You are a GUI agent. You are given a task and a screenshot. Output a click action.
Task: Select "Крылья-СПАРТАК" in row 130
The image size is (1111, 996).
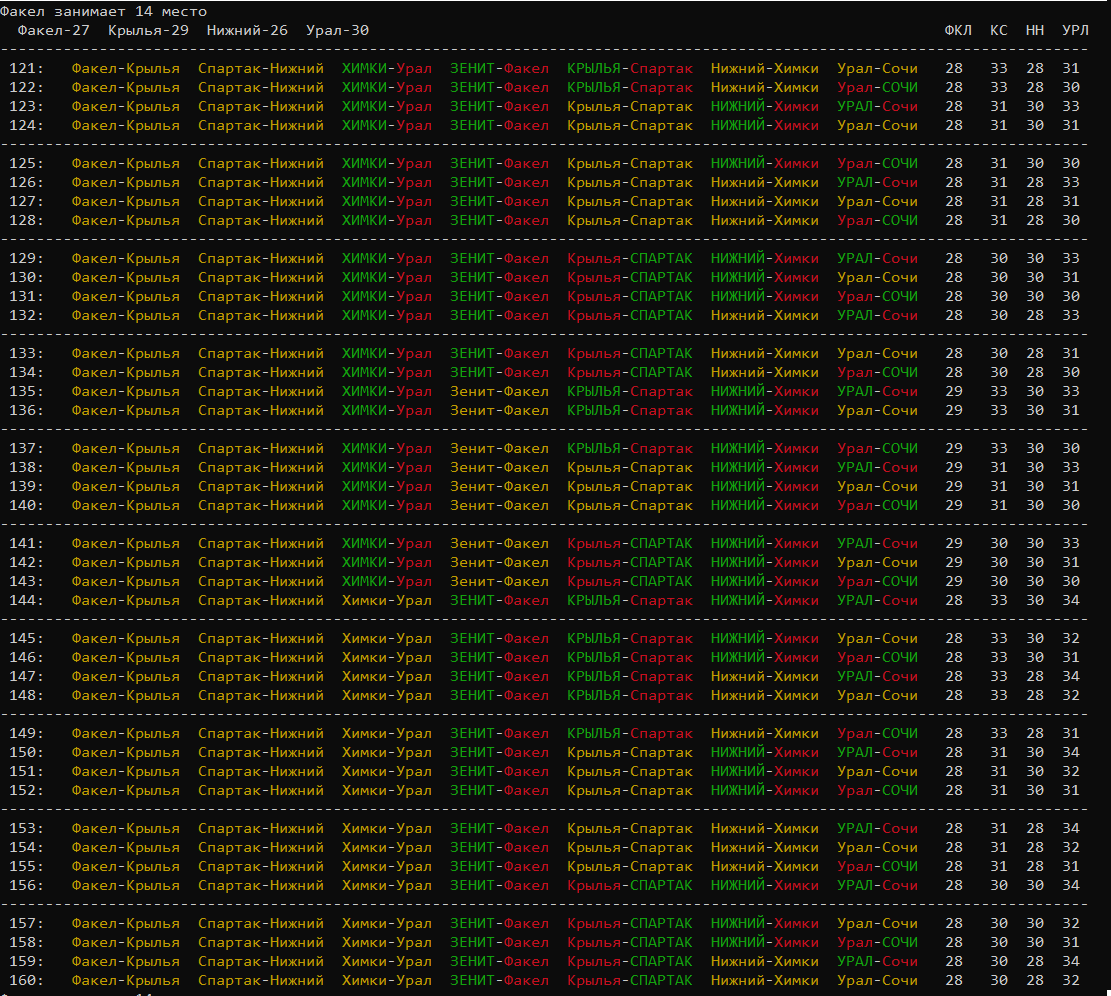pyautogui.click(x=630, y=278)
